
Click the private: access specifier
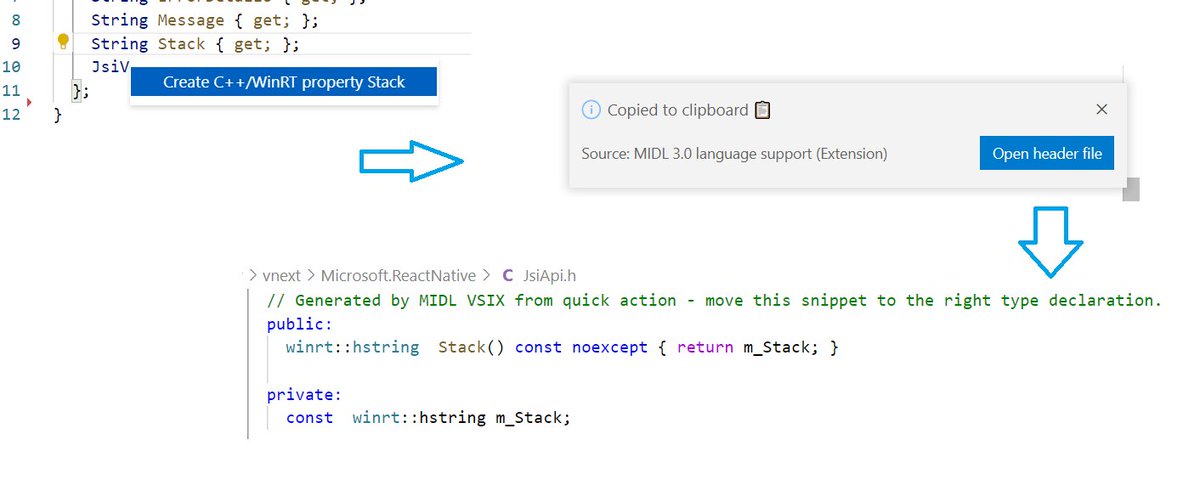304,394
